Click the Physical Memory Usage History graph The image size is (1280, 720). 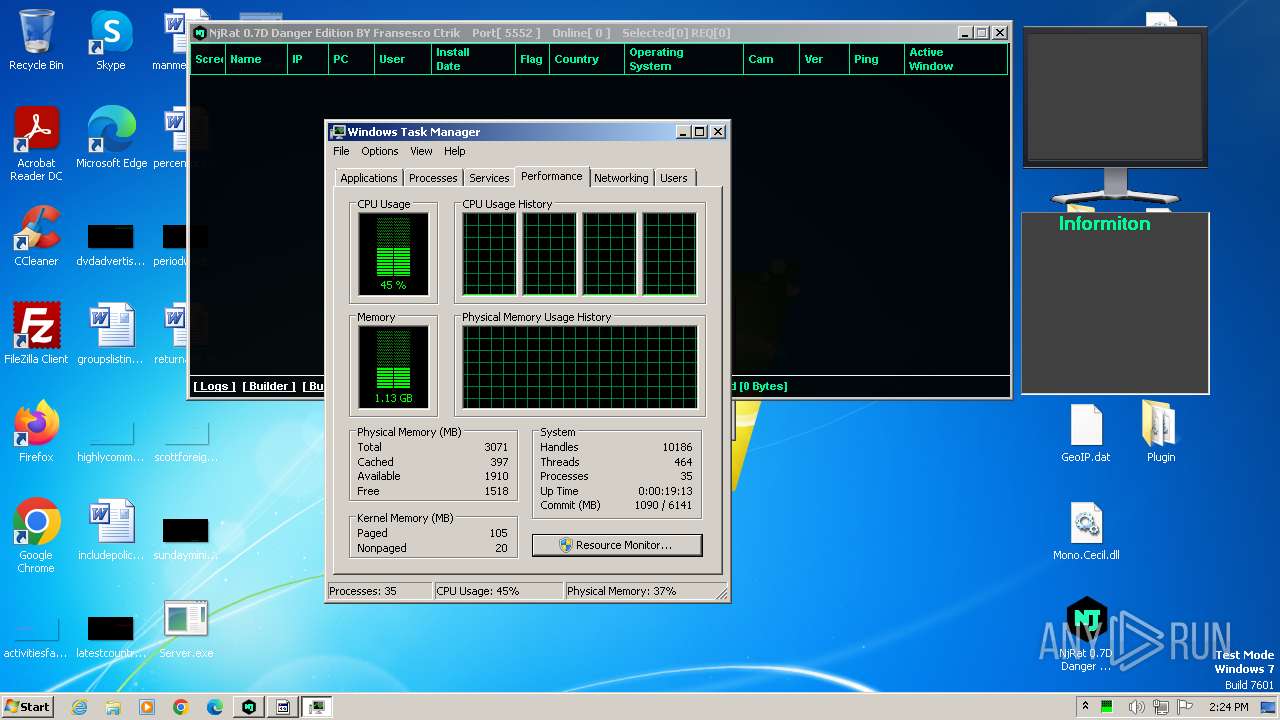[x=579, y=367]
